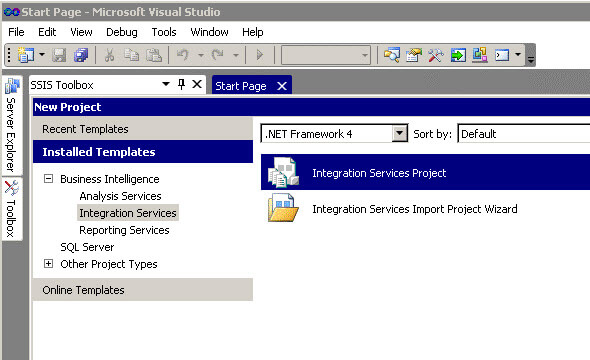
Task: Open the Help menu
Action: click(252, 32)
